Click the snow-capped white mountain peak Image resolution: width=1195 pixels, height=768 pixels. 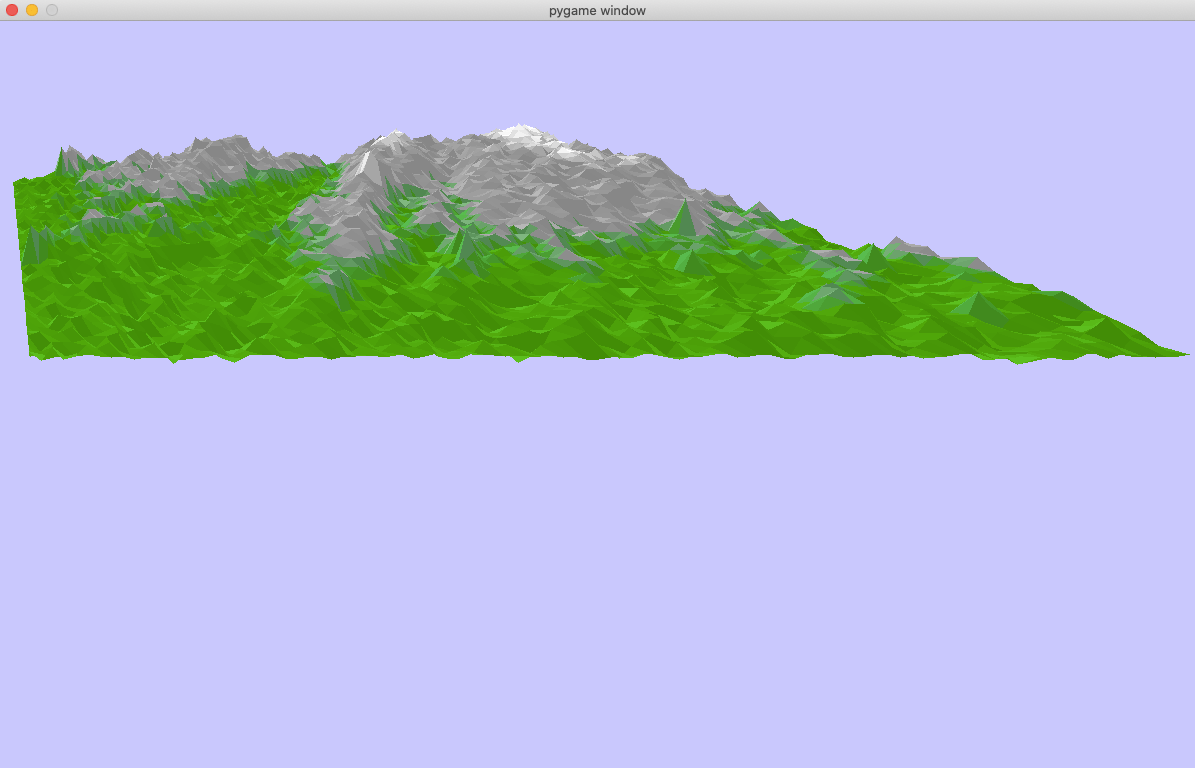pyautogui.click(x=521, y=132)
